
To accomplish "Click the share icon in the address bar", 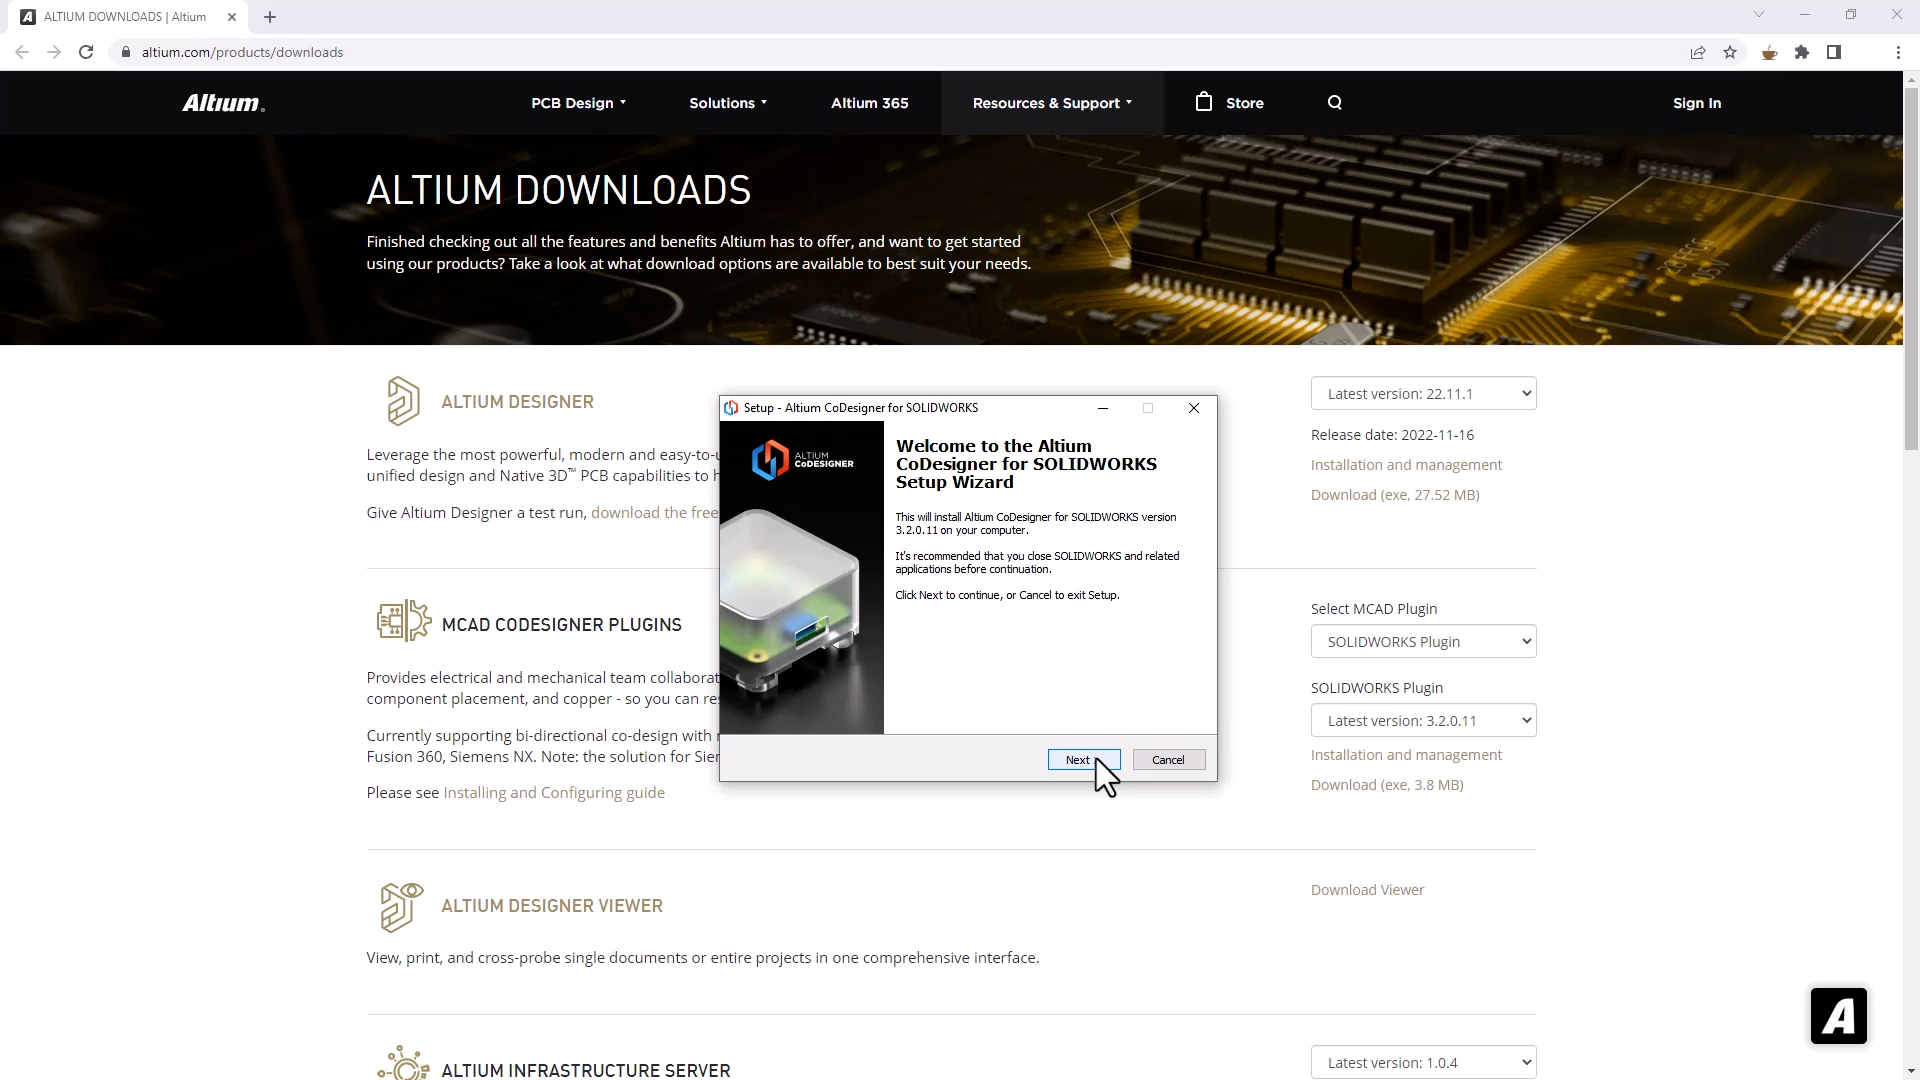I will pyautogui.click(x=1698, y=52).
